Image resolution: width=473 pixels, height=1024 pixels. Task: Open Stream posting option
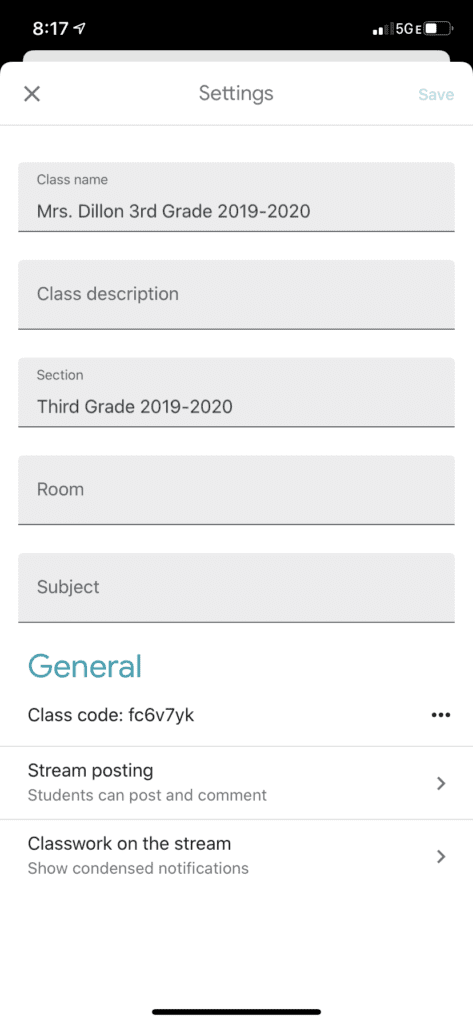[236, 783]
